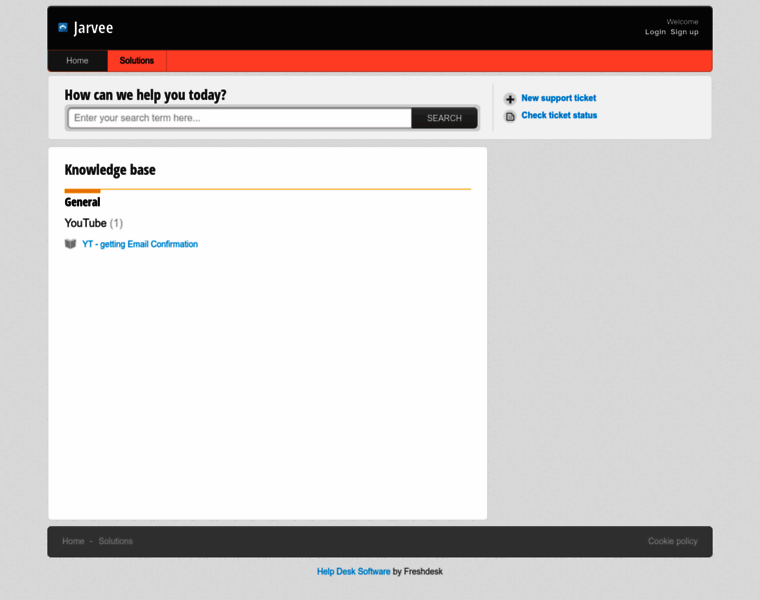Click the Jarvee logo icon
The height and width of the screenshot is (600, 760).
pyautogui.click(x=63, y=27)
